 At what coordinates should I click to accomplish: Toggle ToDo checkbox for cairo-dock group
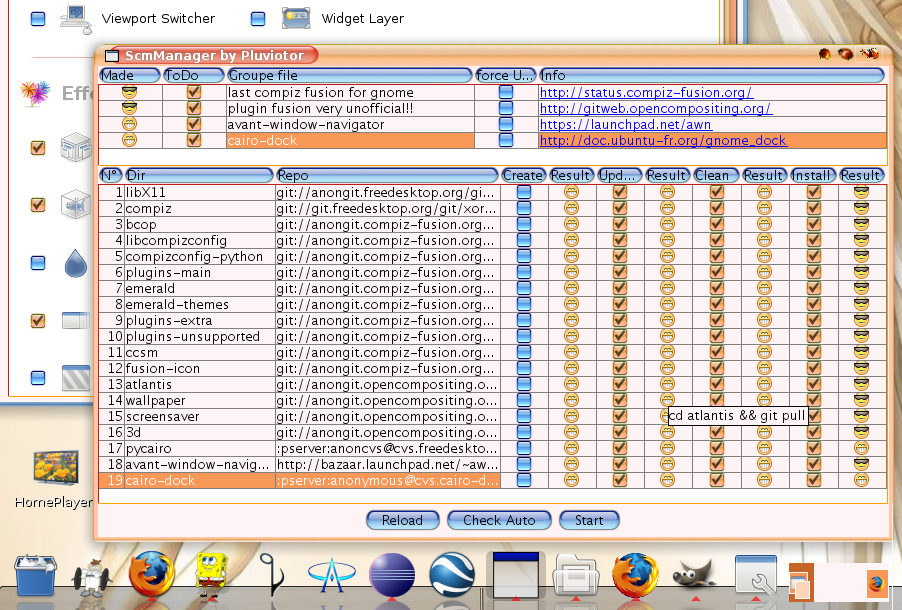[x=194, y=140]
